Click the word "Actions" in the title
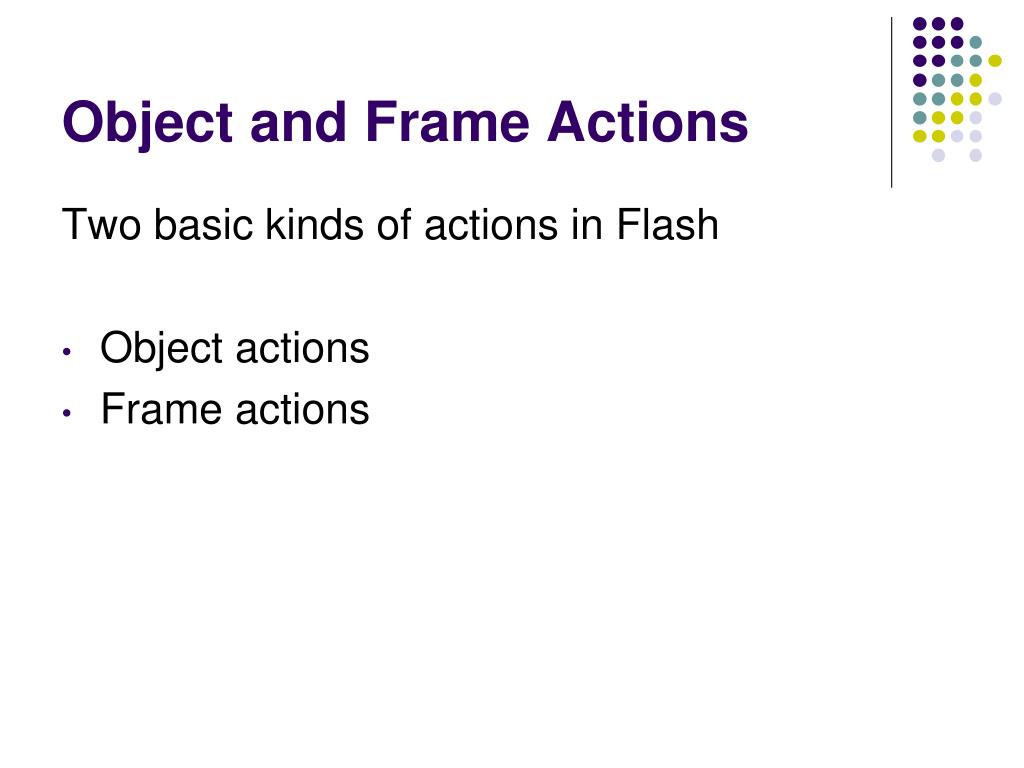Viewport: 1024px width, 768px height. pos(647,121)
